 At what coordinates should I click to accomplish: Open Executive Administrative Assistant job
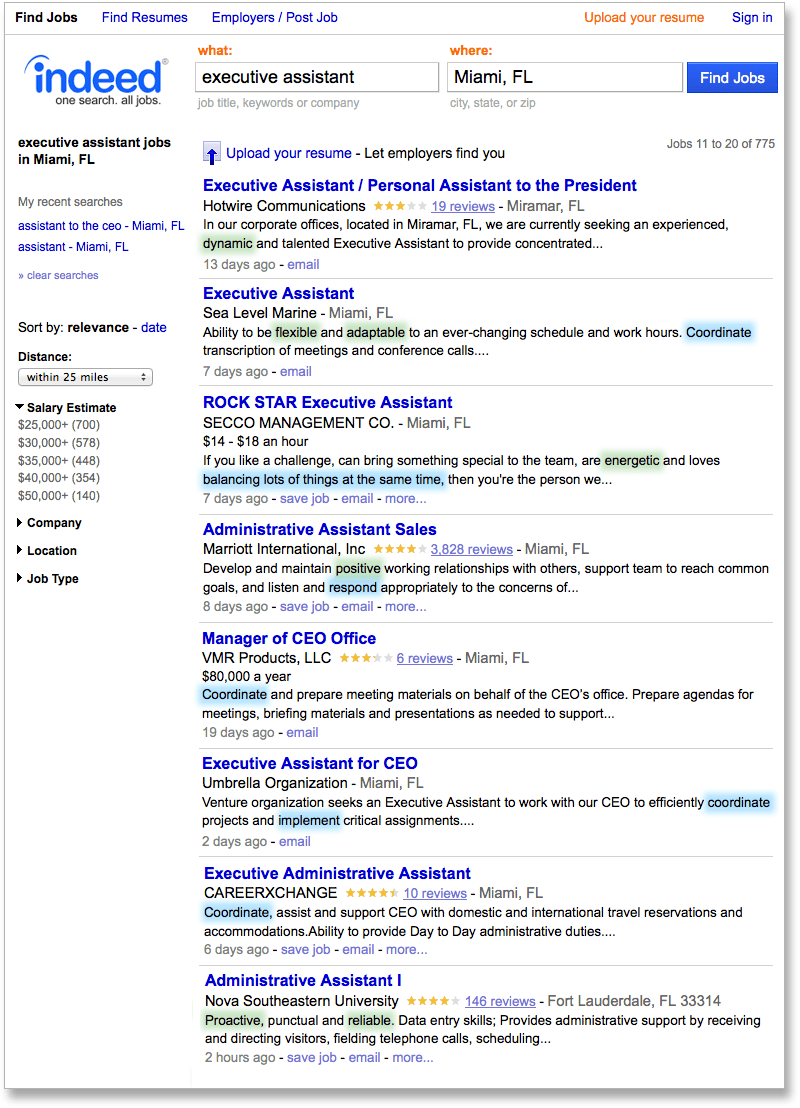(337, 874)
